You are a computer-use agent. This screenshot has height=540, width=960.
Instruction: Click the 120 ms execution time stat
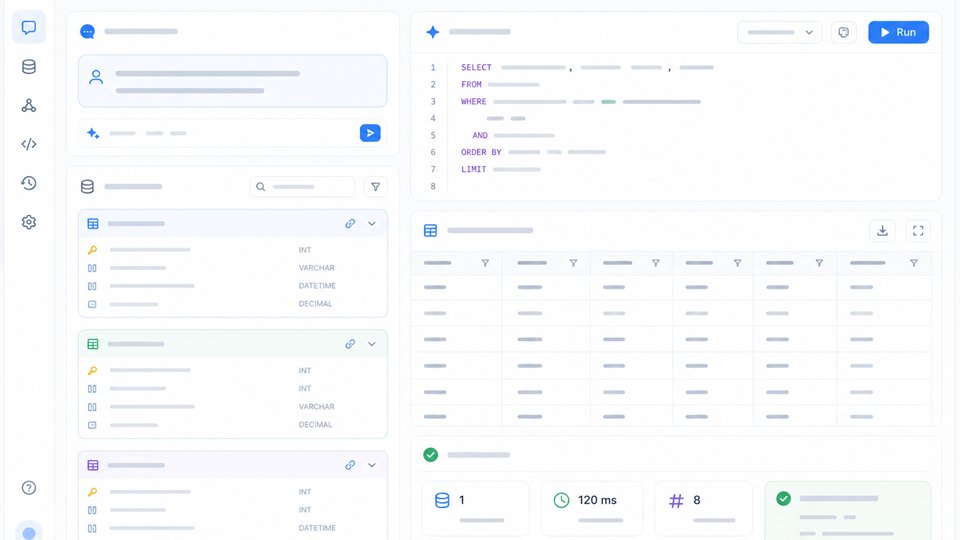point(591,508)
